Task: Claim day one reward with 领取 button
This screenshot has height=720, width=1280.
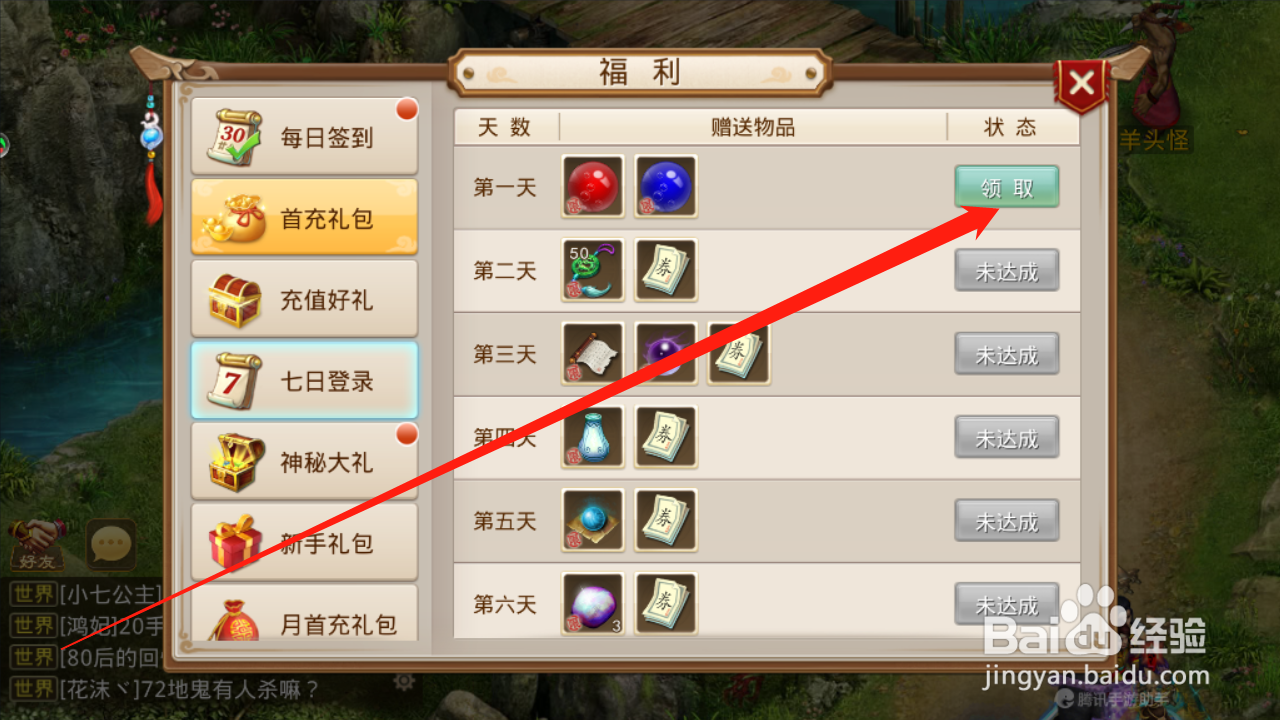Action: pos(1007,187)
